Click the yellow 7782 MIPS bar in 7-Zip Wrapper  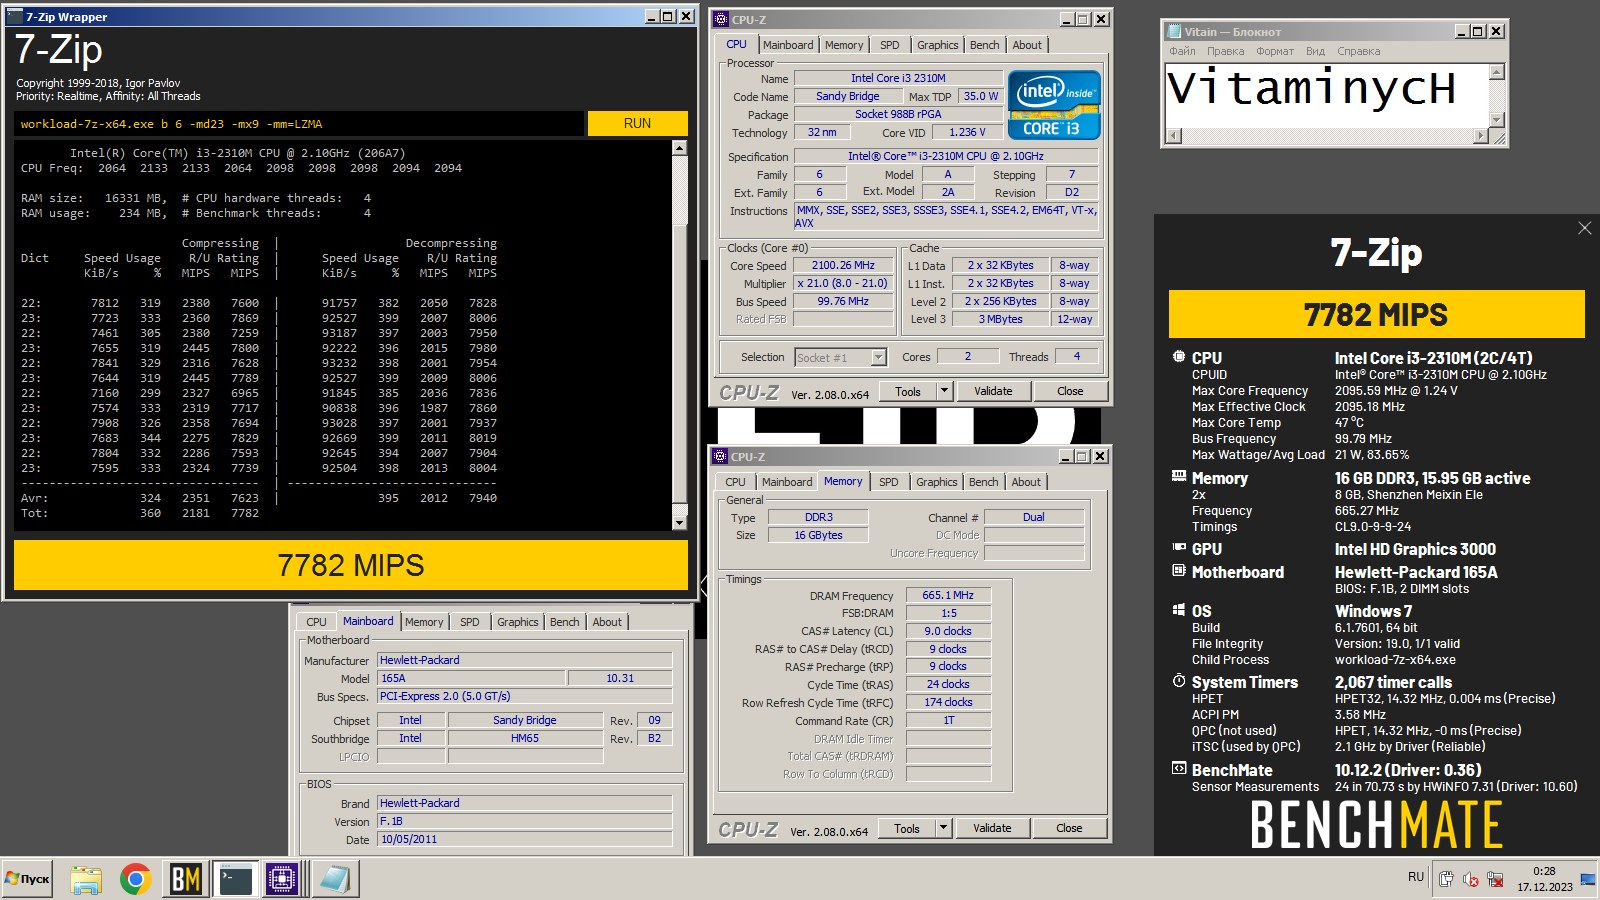[351, 565]
